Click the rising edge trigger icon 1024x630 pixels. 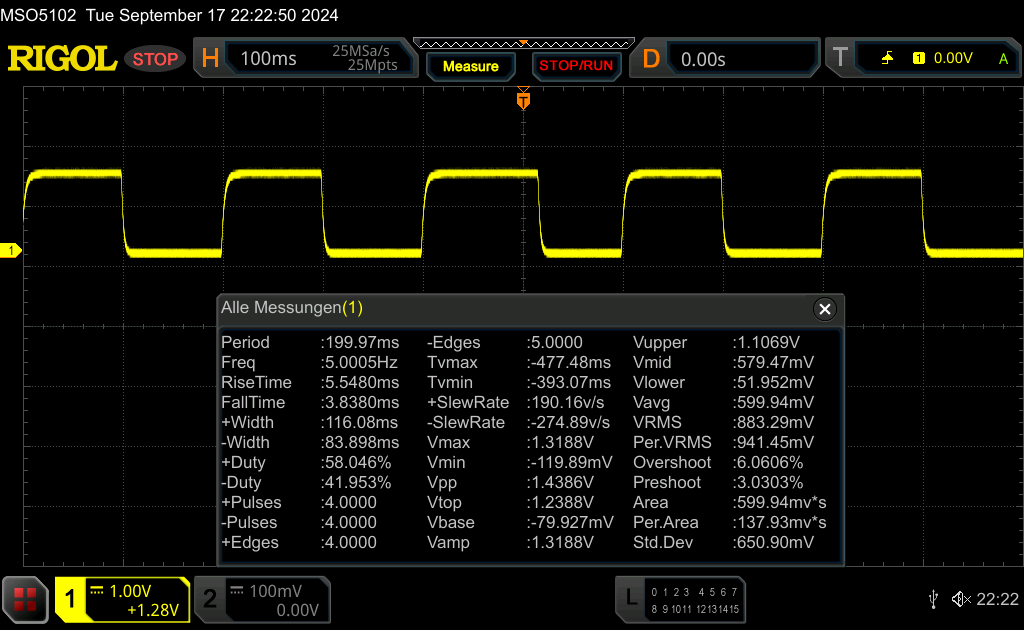pos(887,58)
